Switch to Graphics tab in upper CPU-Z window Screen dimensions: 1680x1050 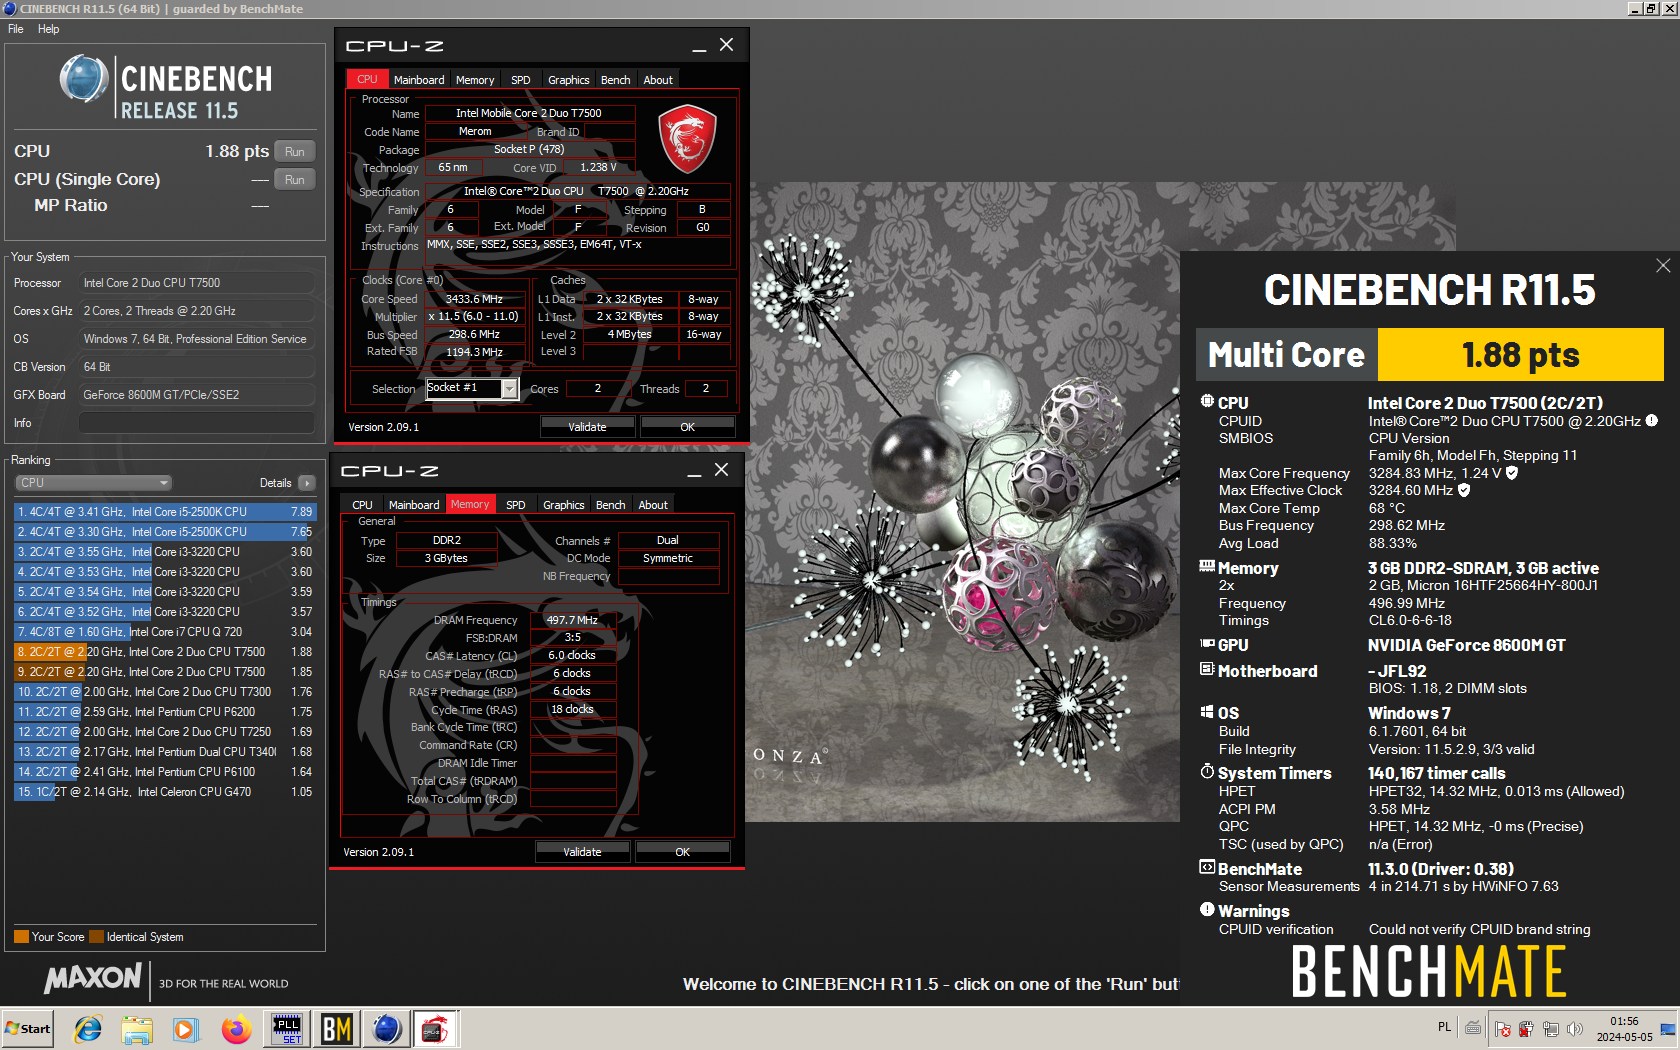point(568,80)
